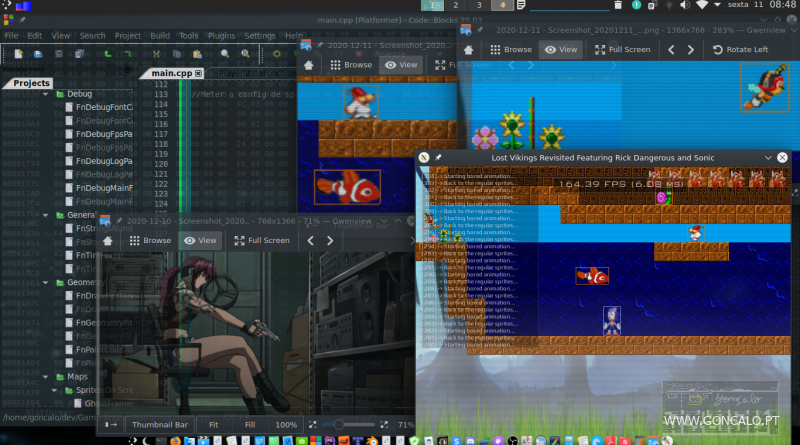Open the trash icon in top panel
This screenshot has height=445, width=800.
[618, 5]
